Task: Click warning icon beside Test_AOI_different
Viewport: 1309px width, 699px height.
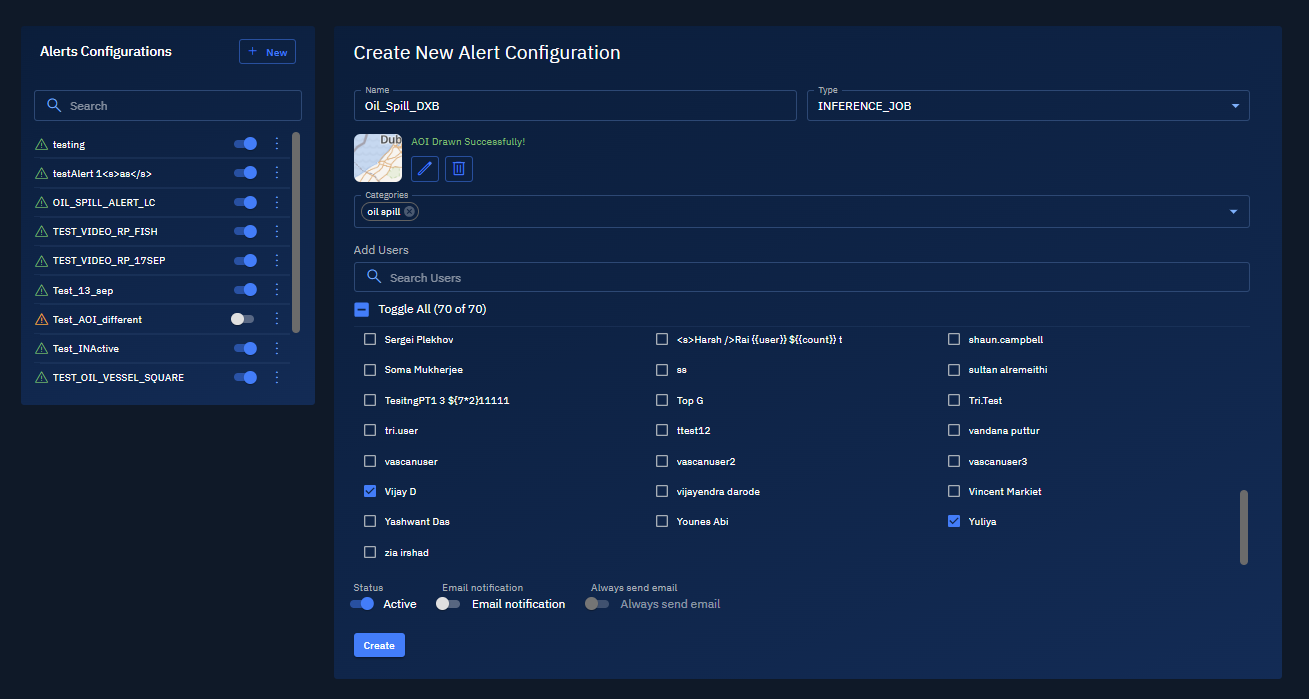Action: [42, 319]
